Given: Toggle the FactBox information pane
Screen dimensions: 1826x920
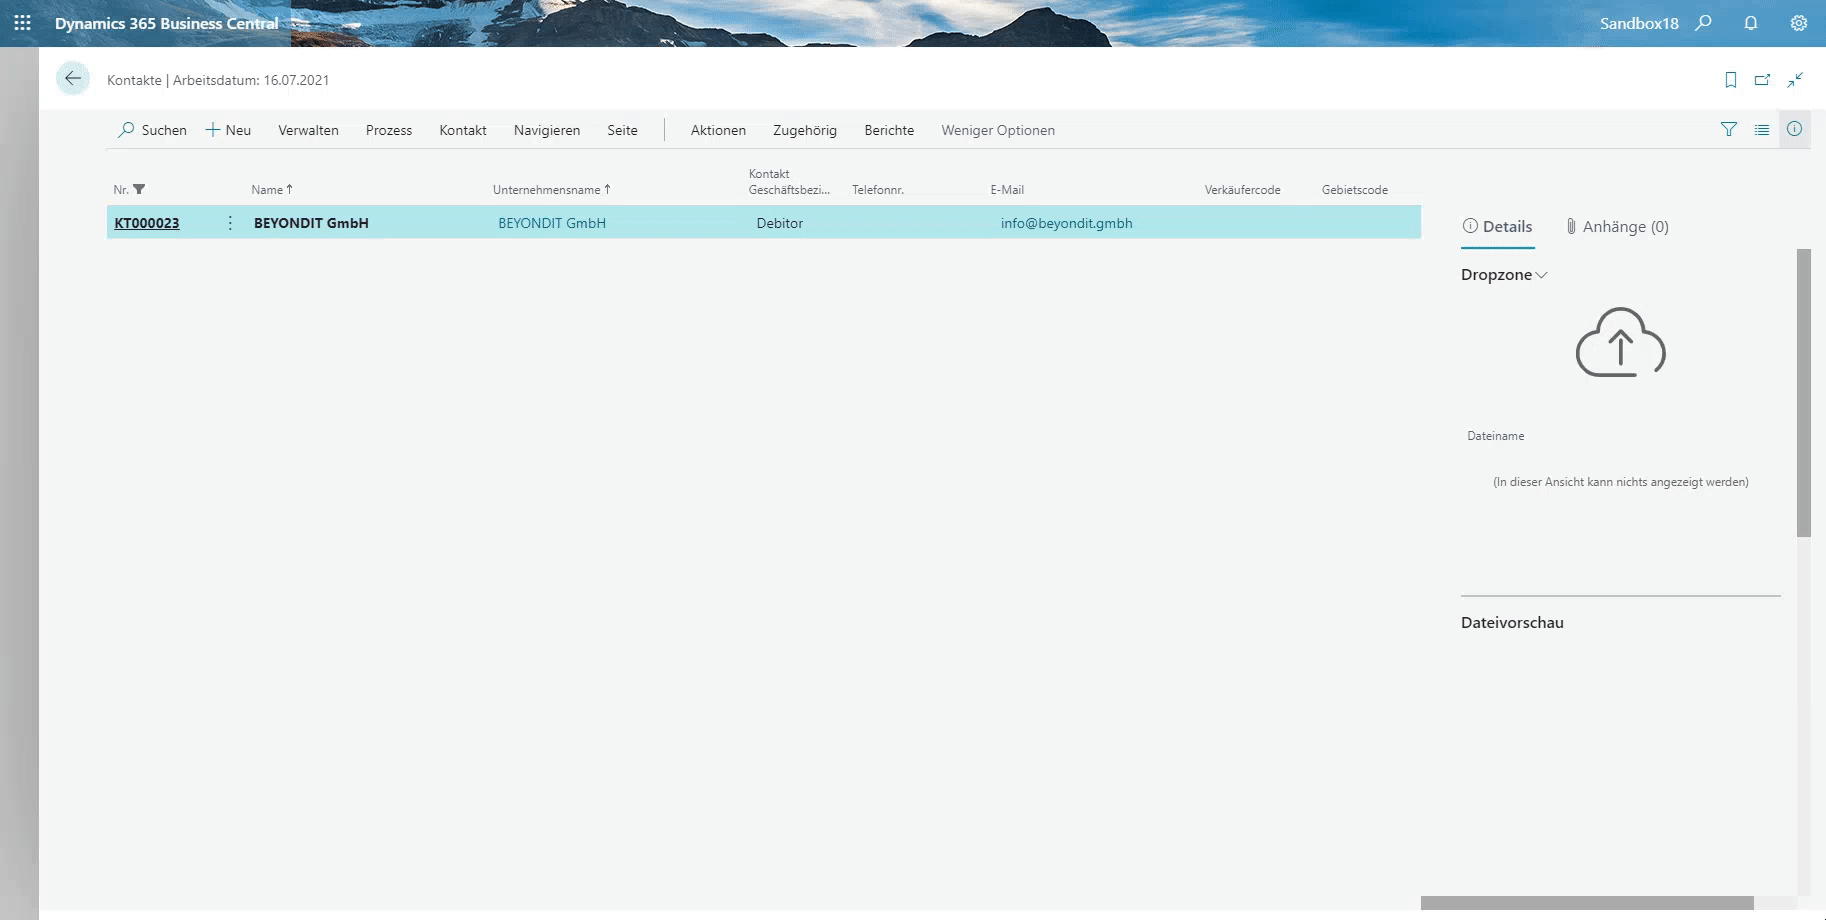Looking at the screenshot, I should (x=1795, y=129).
